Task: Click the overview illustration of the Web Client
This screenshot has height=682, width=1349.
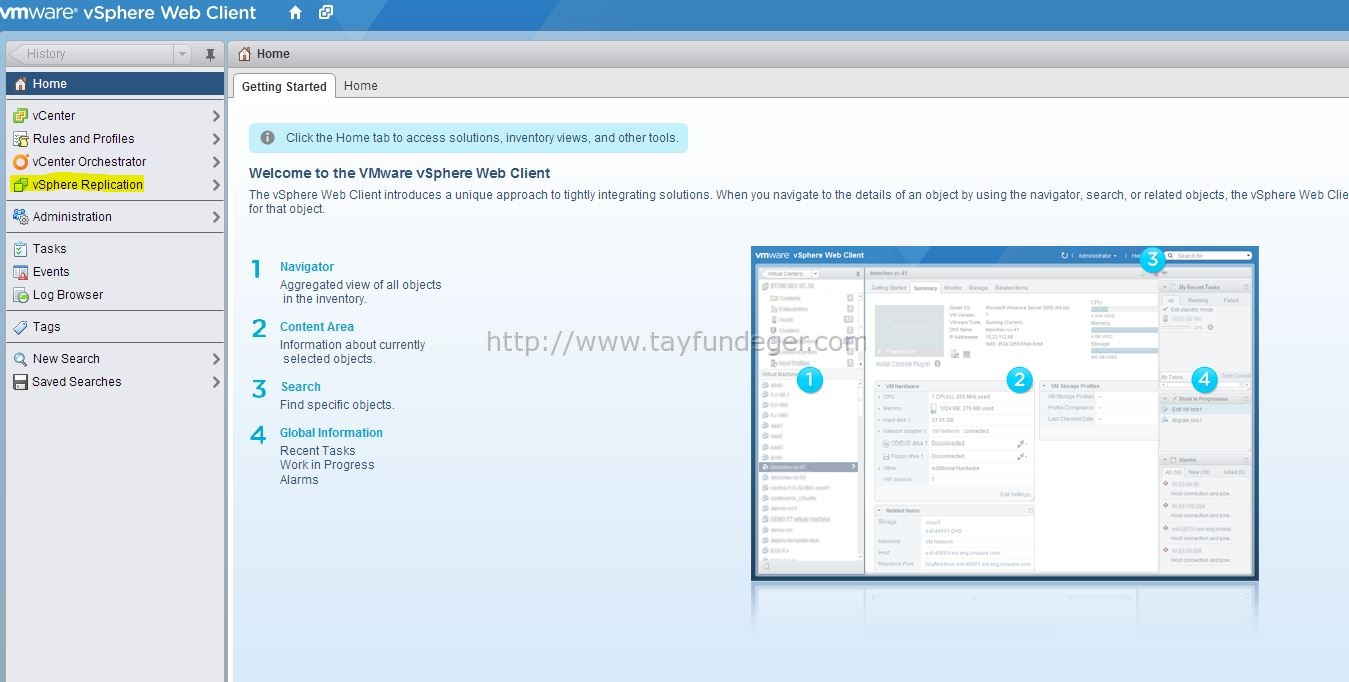Action: tap(1005, 413)
